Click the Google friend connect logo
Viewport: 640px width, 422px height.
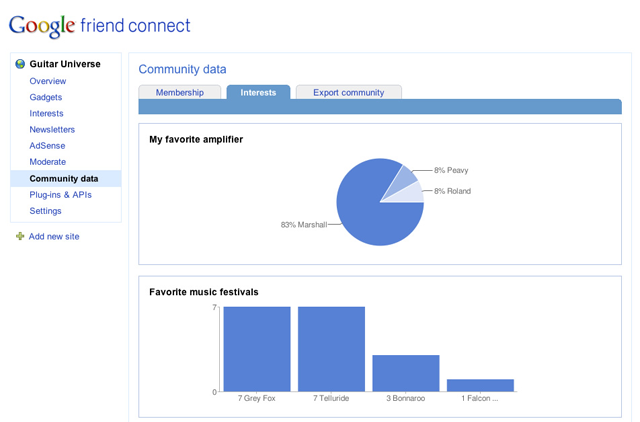click(100, 26)
